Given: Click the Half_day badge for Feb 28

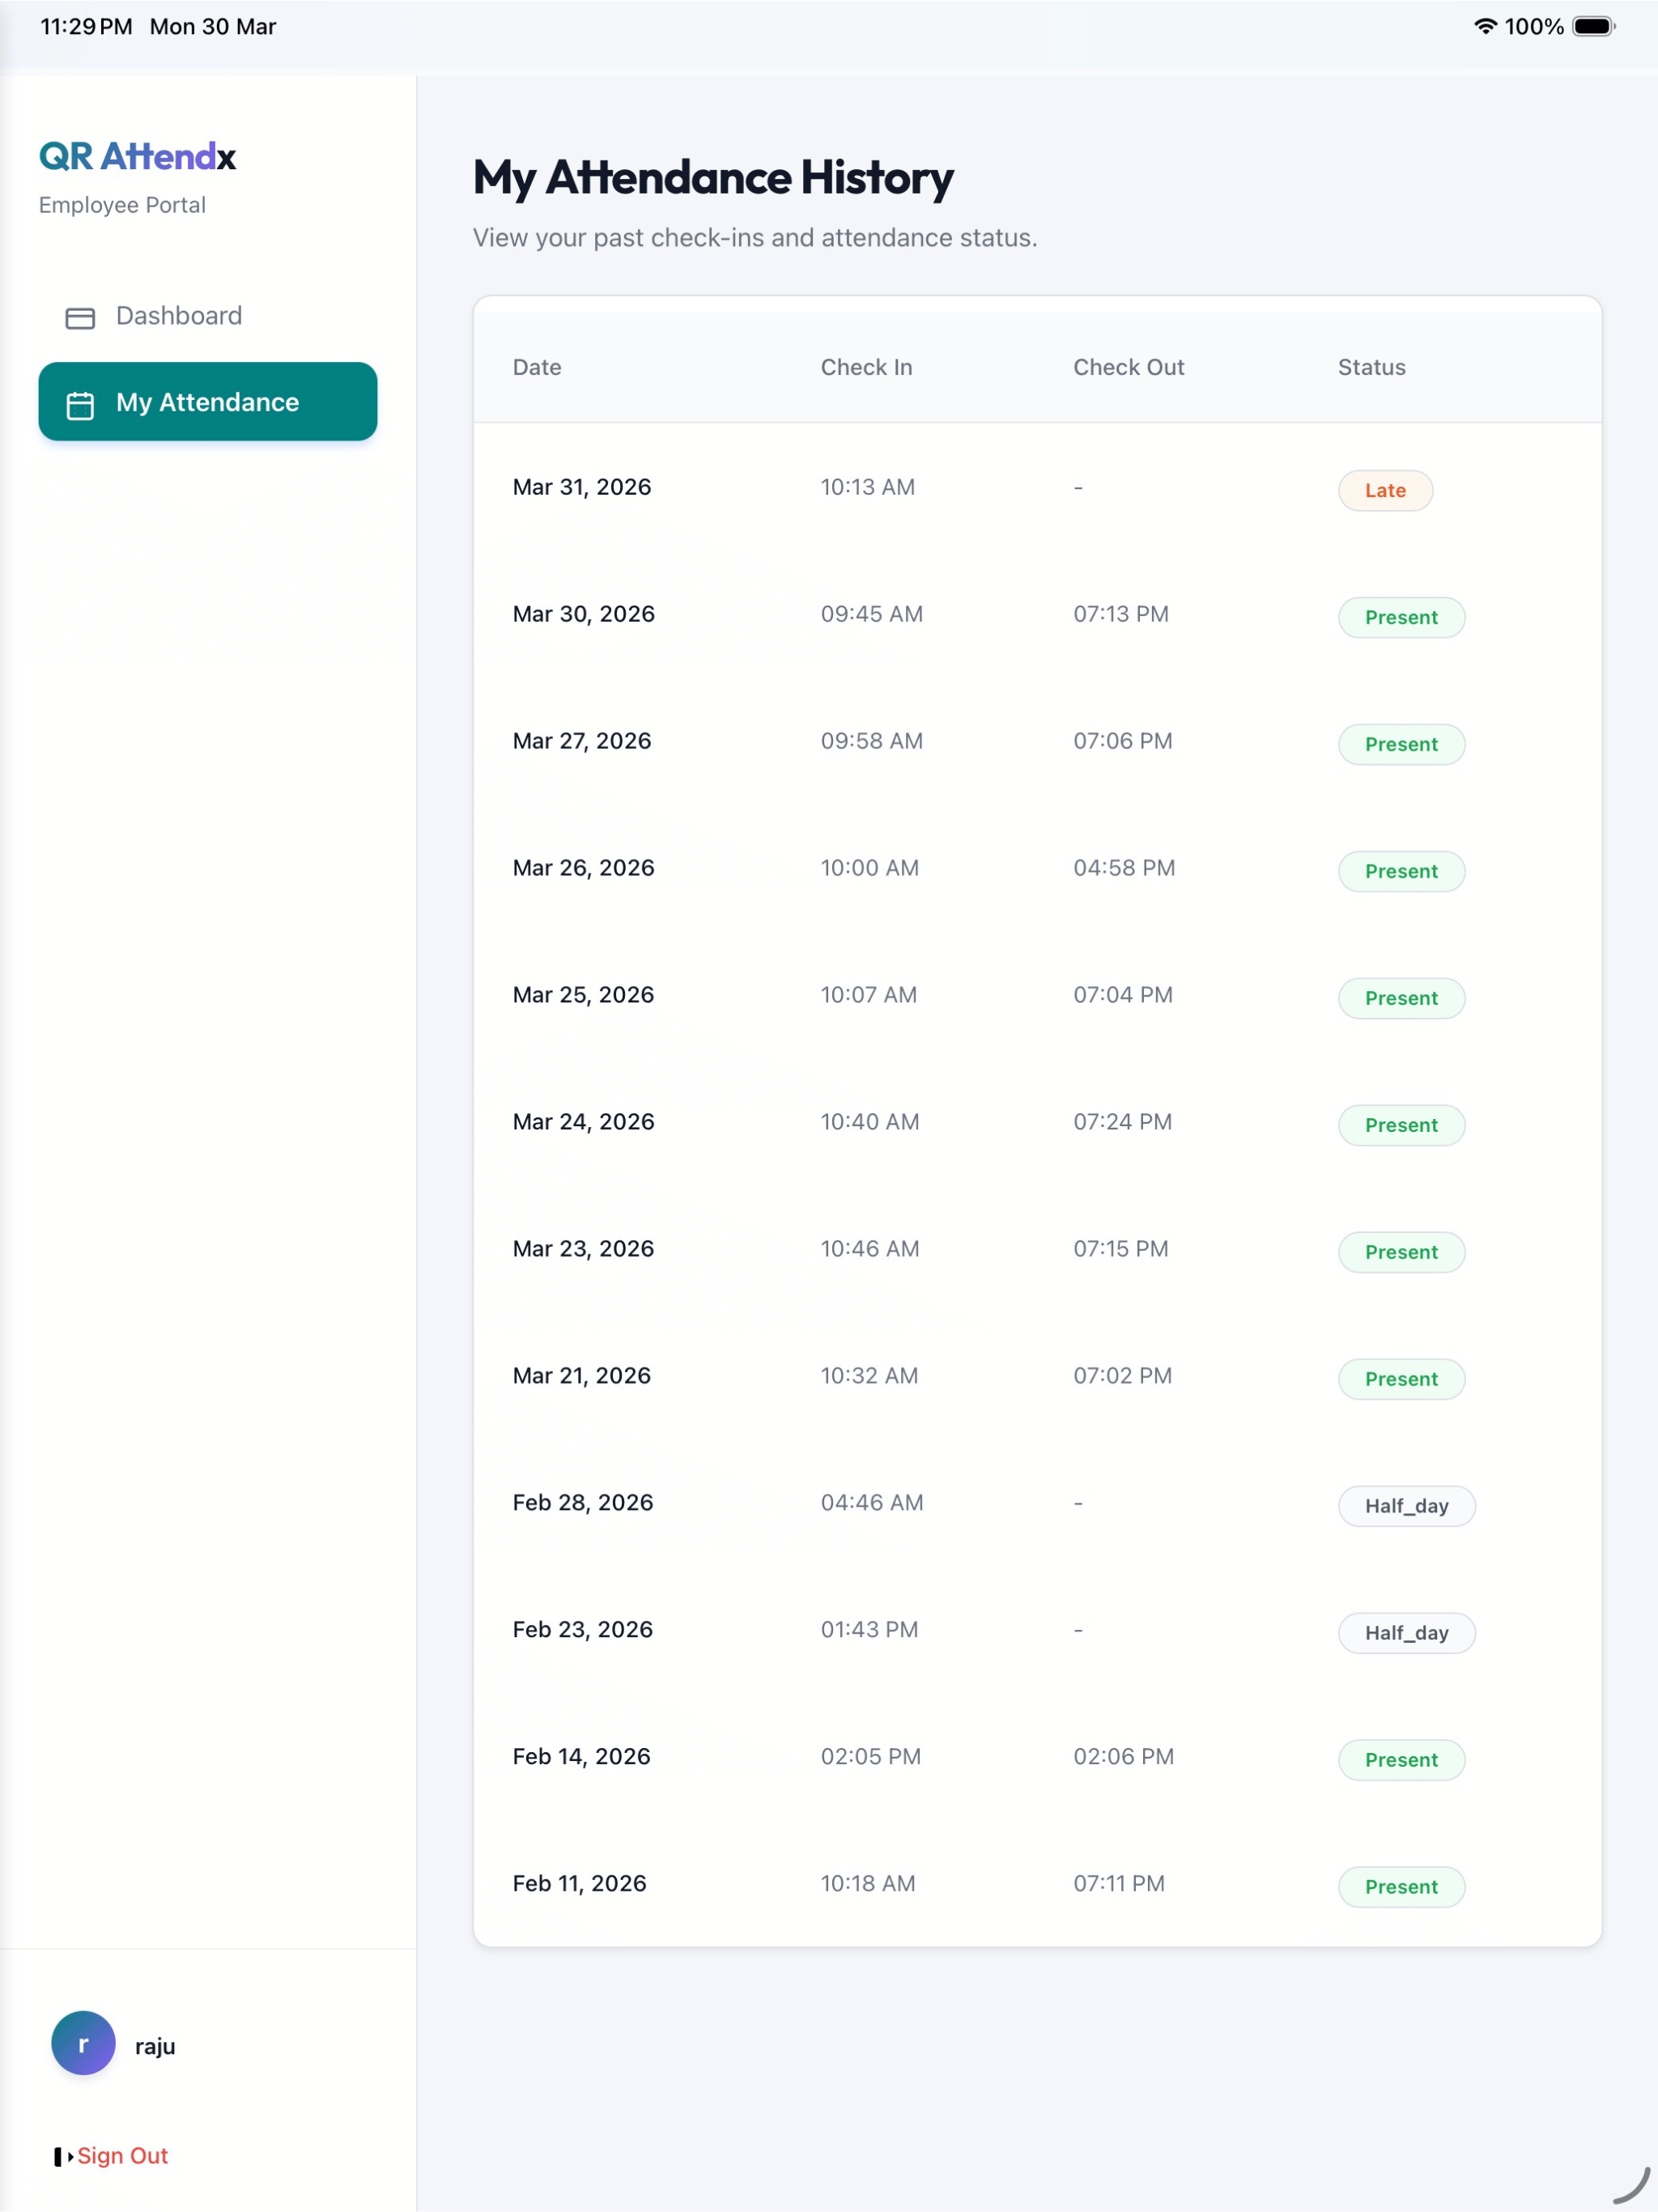Looking at the screenshot, I should point(1406,1507).
